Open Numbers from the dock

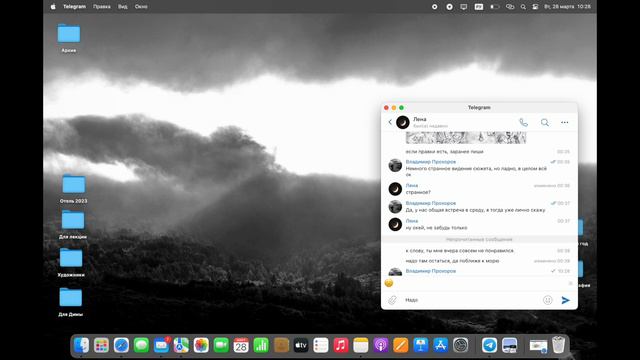click(261, 345)
